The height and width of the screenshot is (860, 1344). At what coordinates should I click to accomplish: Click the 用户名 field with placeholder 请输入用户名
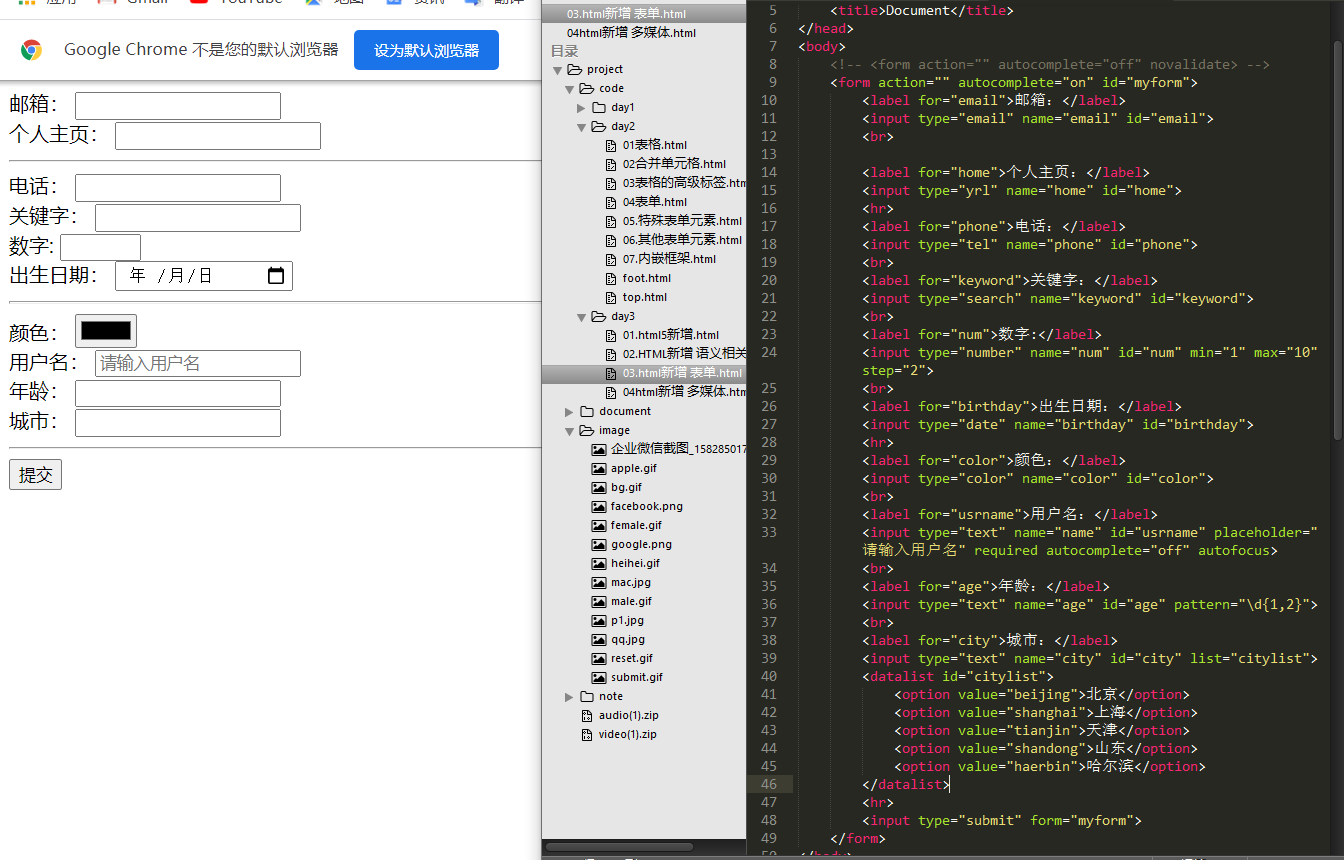click(x=198, y=364)
